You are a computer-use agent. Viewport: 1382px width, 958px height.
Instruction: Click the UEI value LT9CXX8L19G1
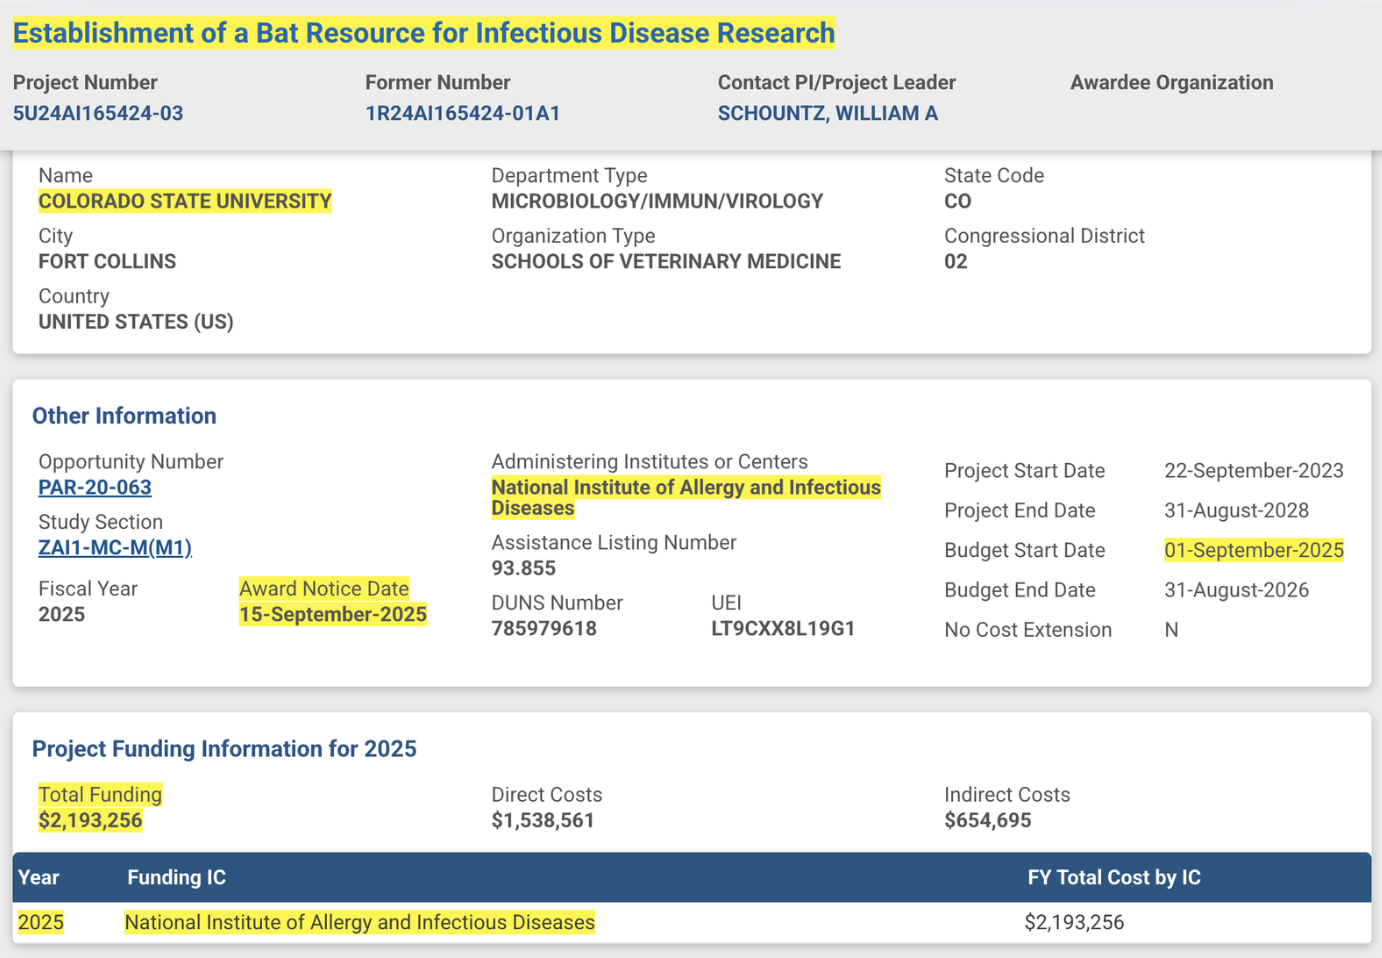click(x=782, y=628)
